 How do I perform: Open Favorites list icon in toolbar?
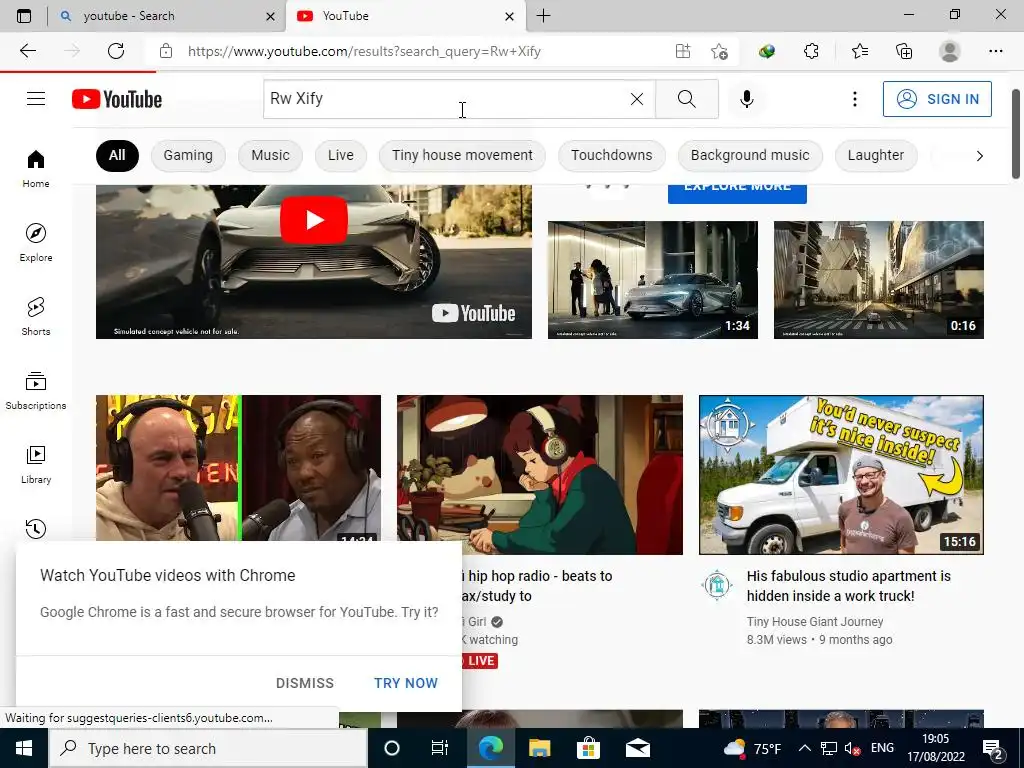click(x=859, y=51)
